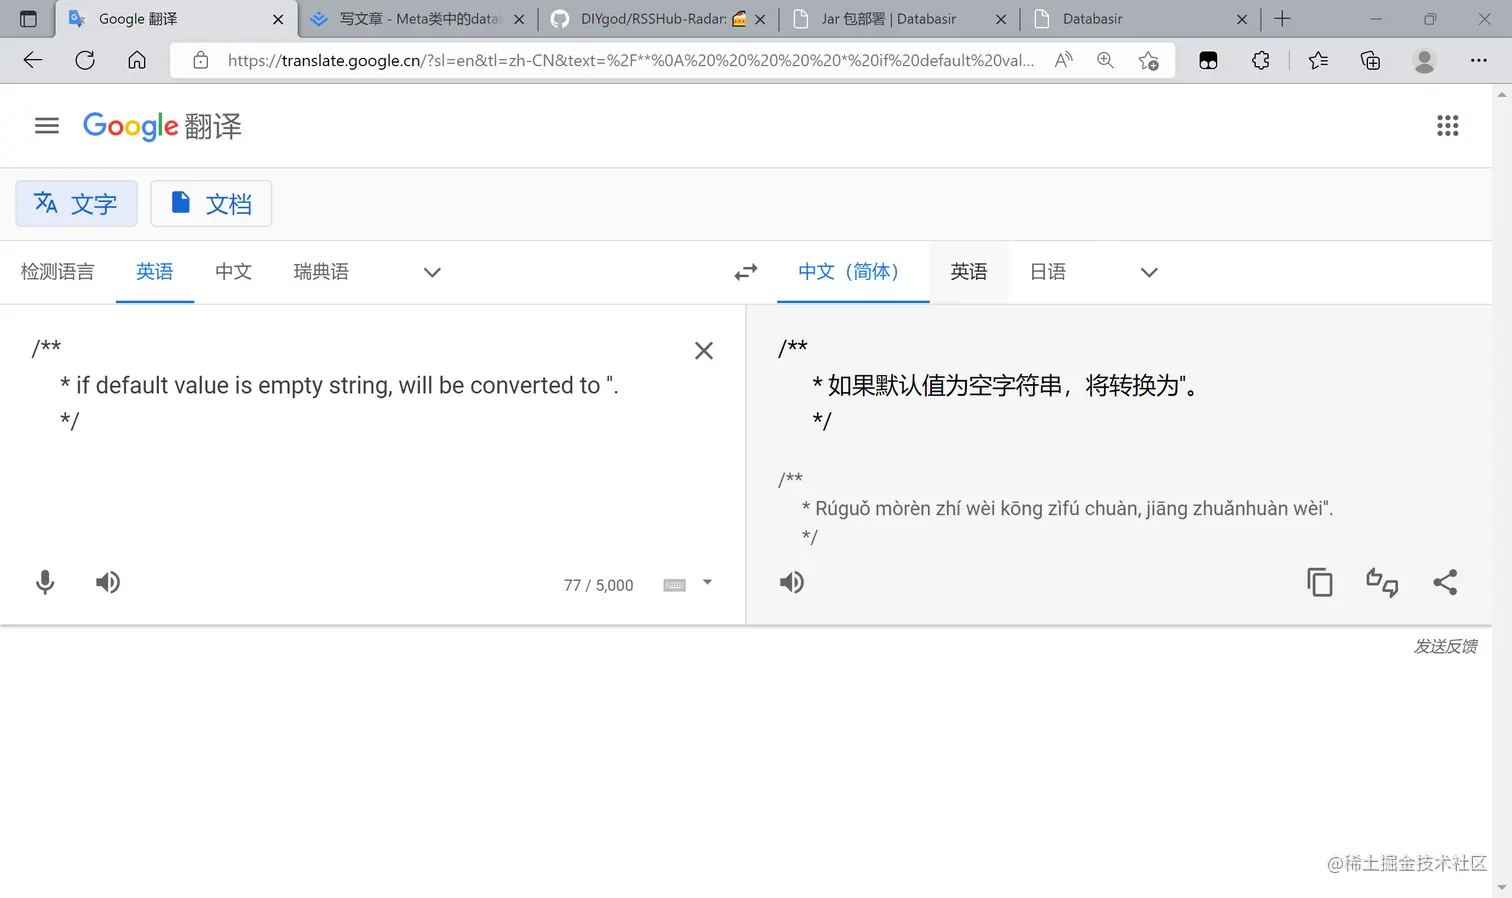Rate this translation
Image resolution: width=1512 pixels, height=898 pixels.
click(1382, 582)
